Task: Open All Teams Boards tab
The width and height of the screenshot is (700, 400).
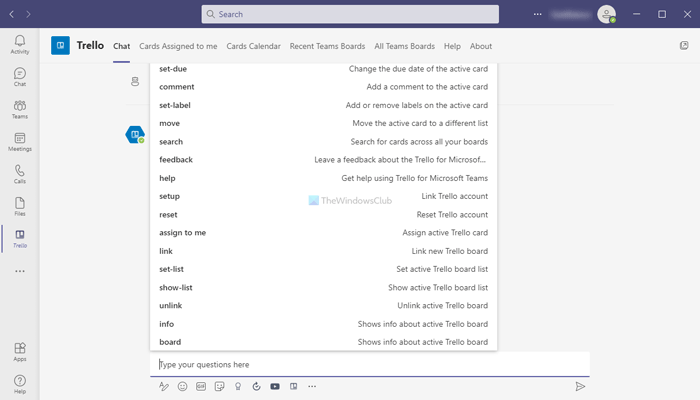Action: point(404,46)
